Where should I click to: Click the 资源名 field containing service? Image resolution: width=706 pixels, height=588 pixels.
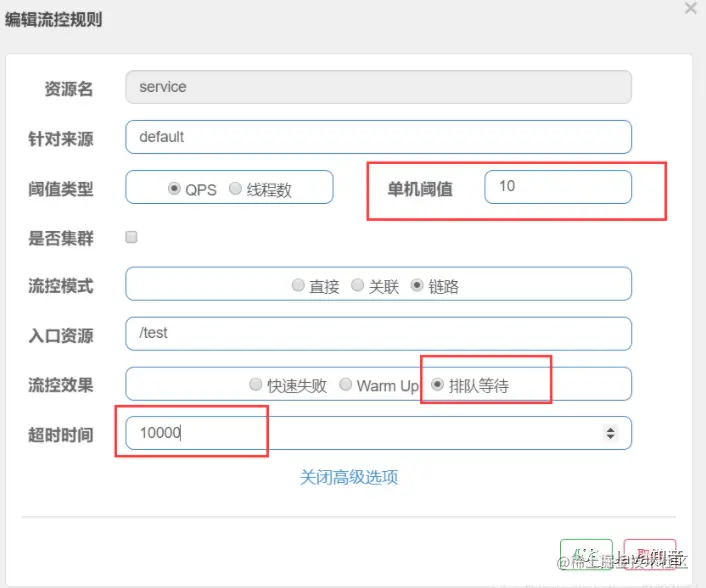tap(378, 87)
